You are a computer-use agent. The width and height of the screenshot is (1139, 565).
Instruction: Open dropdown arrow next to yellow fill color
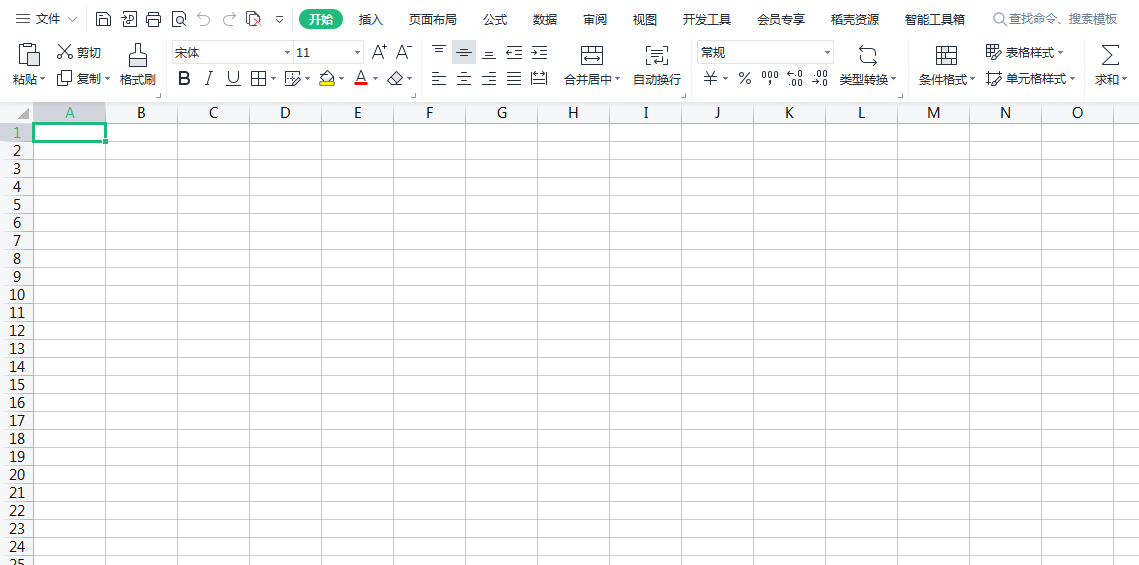tap(341, 78)
